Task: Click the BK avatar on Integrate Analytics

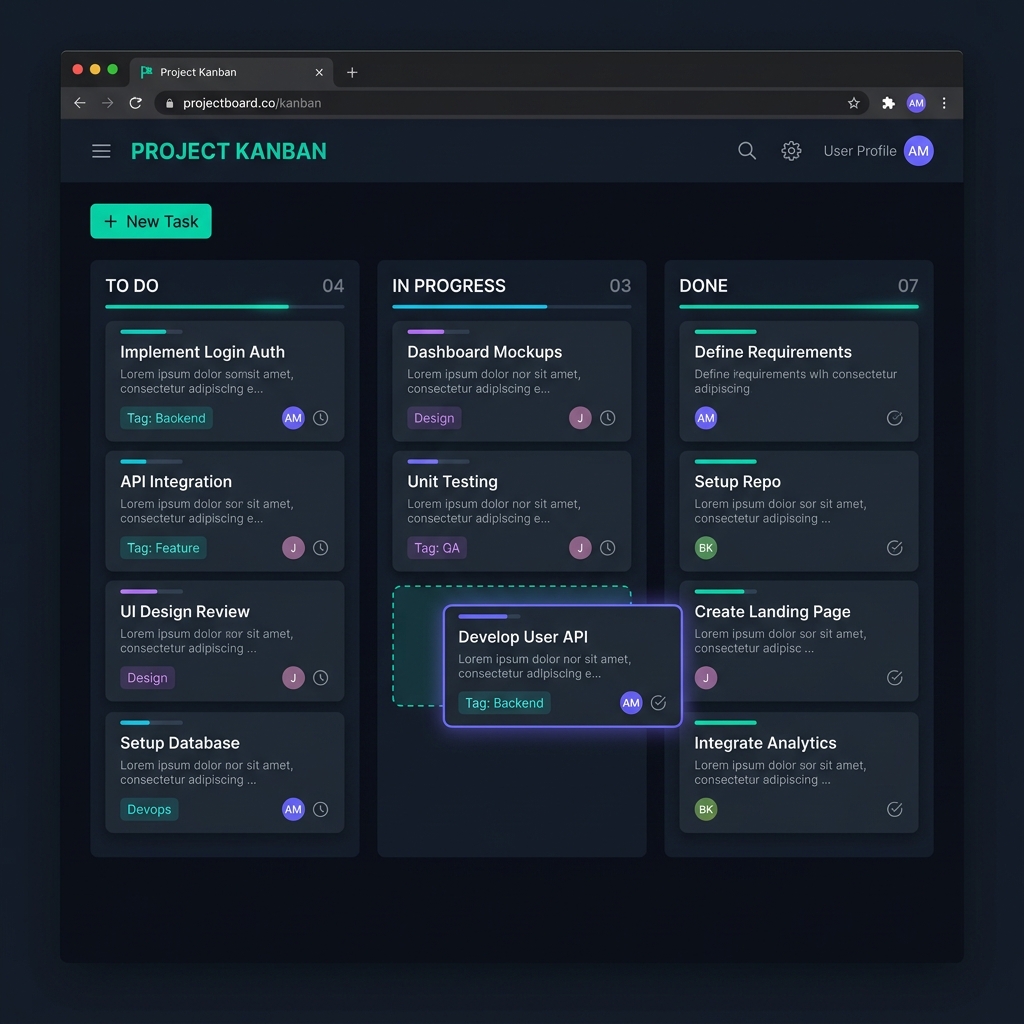Action: 705,809
